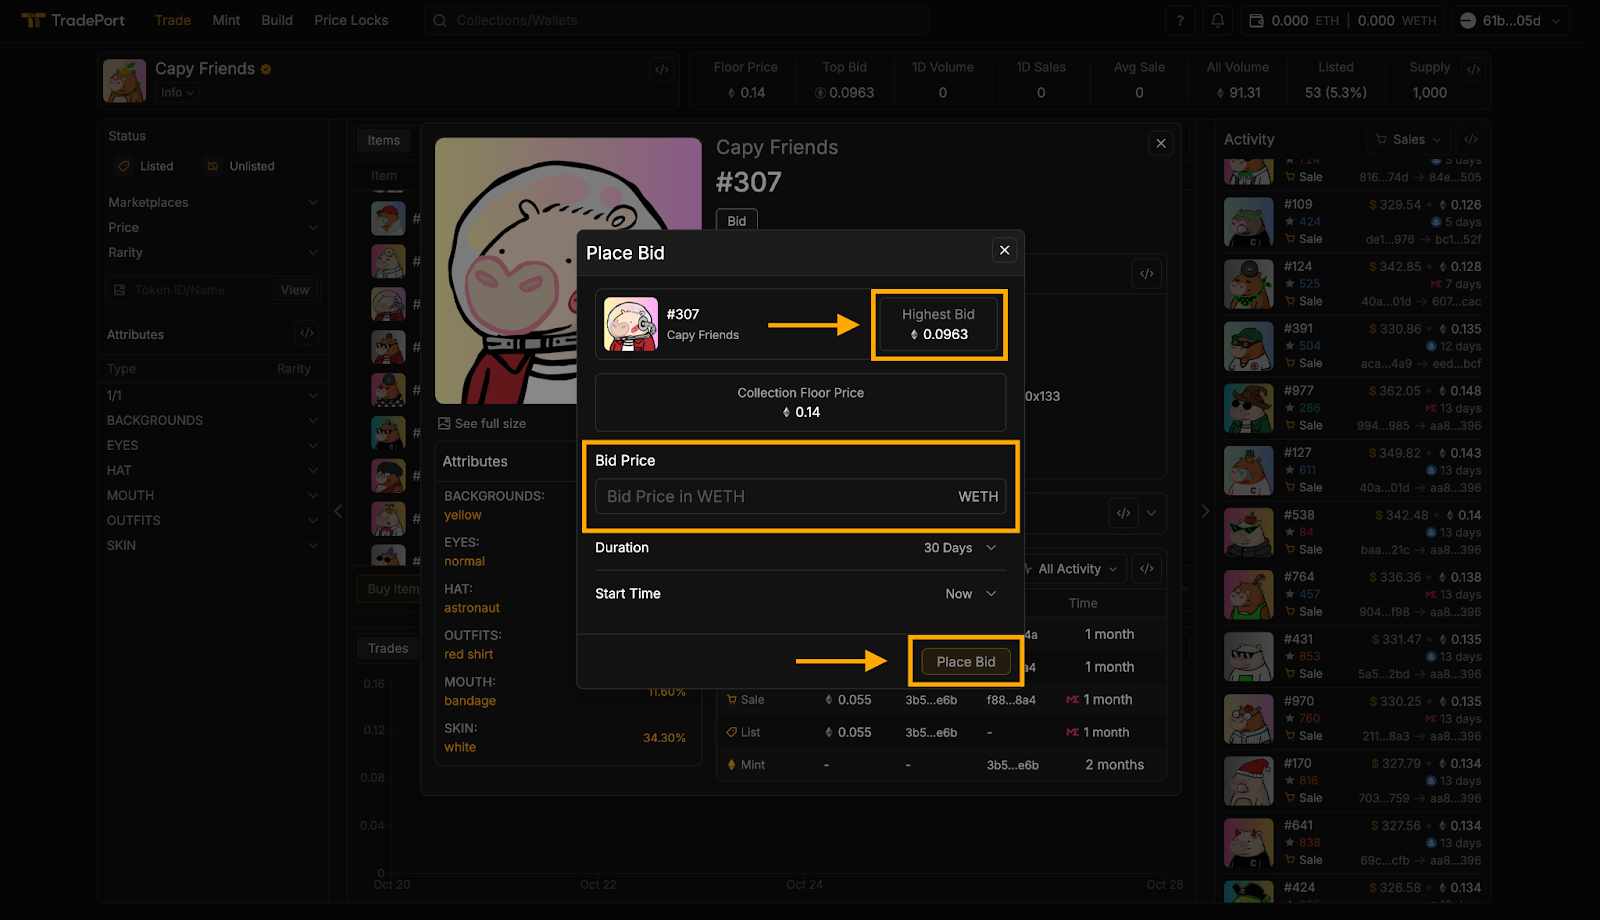Click the embed code icon in Activity panel

[1470, 139]
